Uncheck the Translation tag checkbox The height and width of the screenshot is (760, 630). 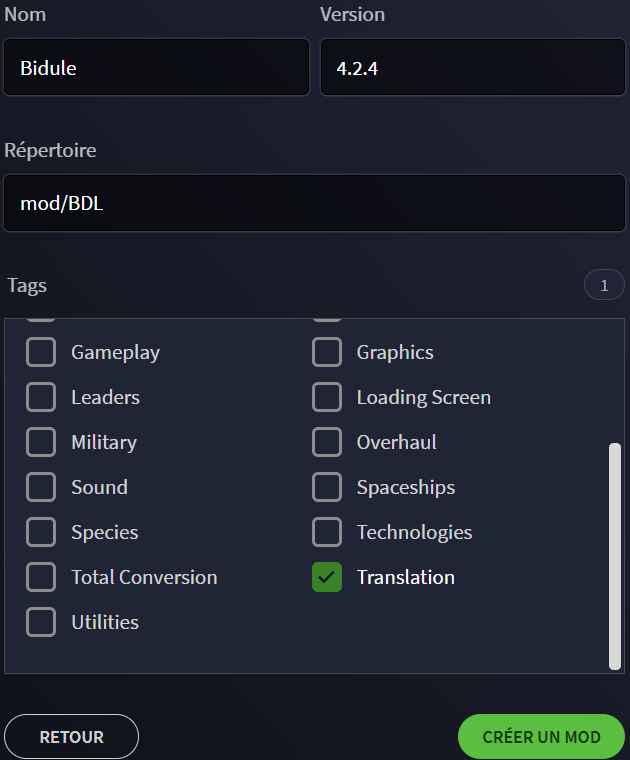click(327, 577)
